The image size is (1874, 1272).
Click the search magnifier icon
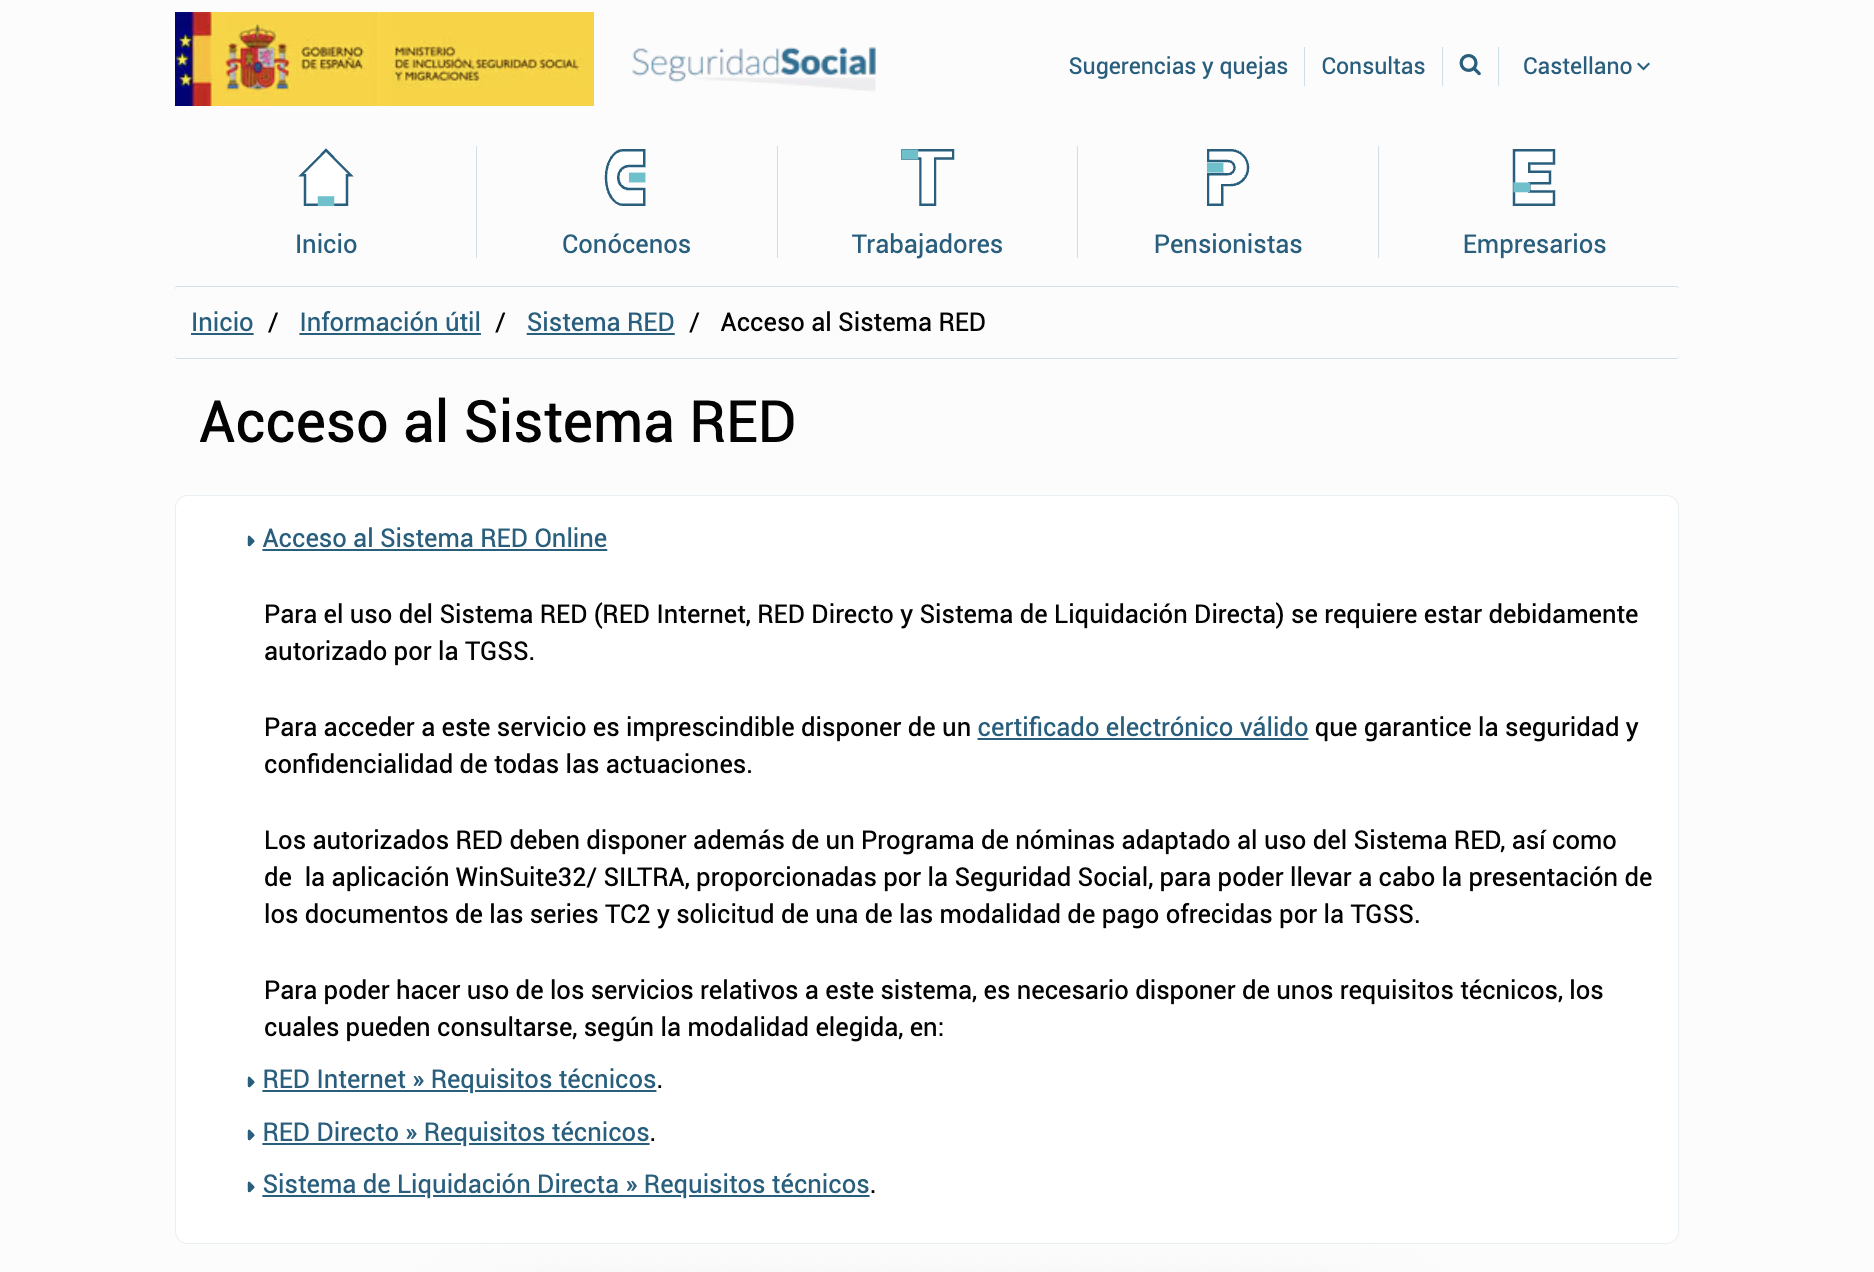pos(1470,65)
